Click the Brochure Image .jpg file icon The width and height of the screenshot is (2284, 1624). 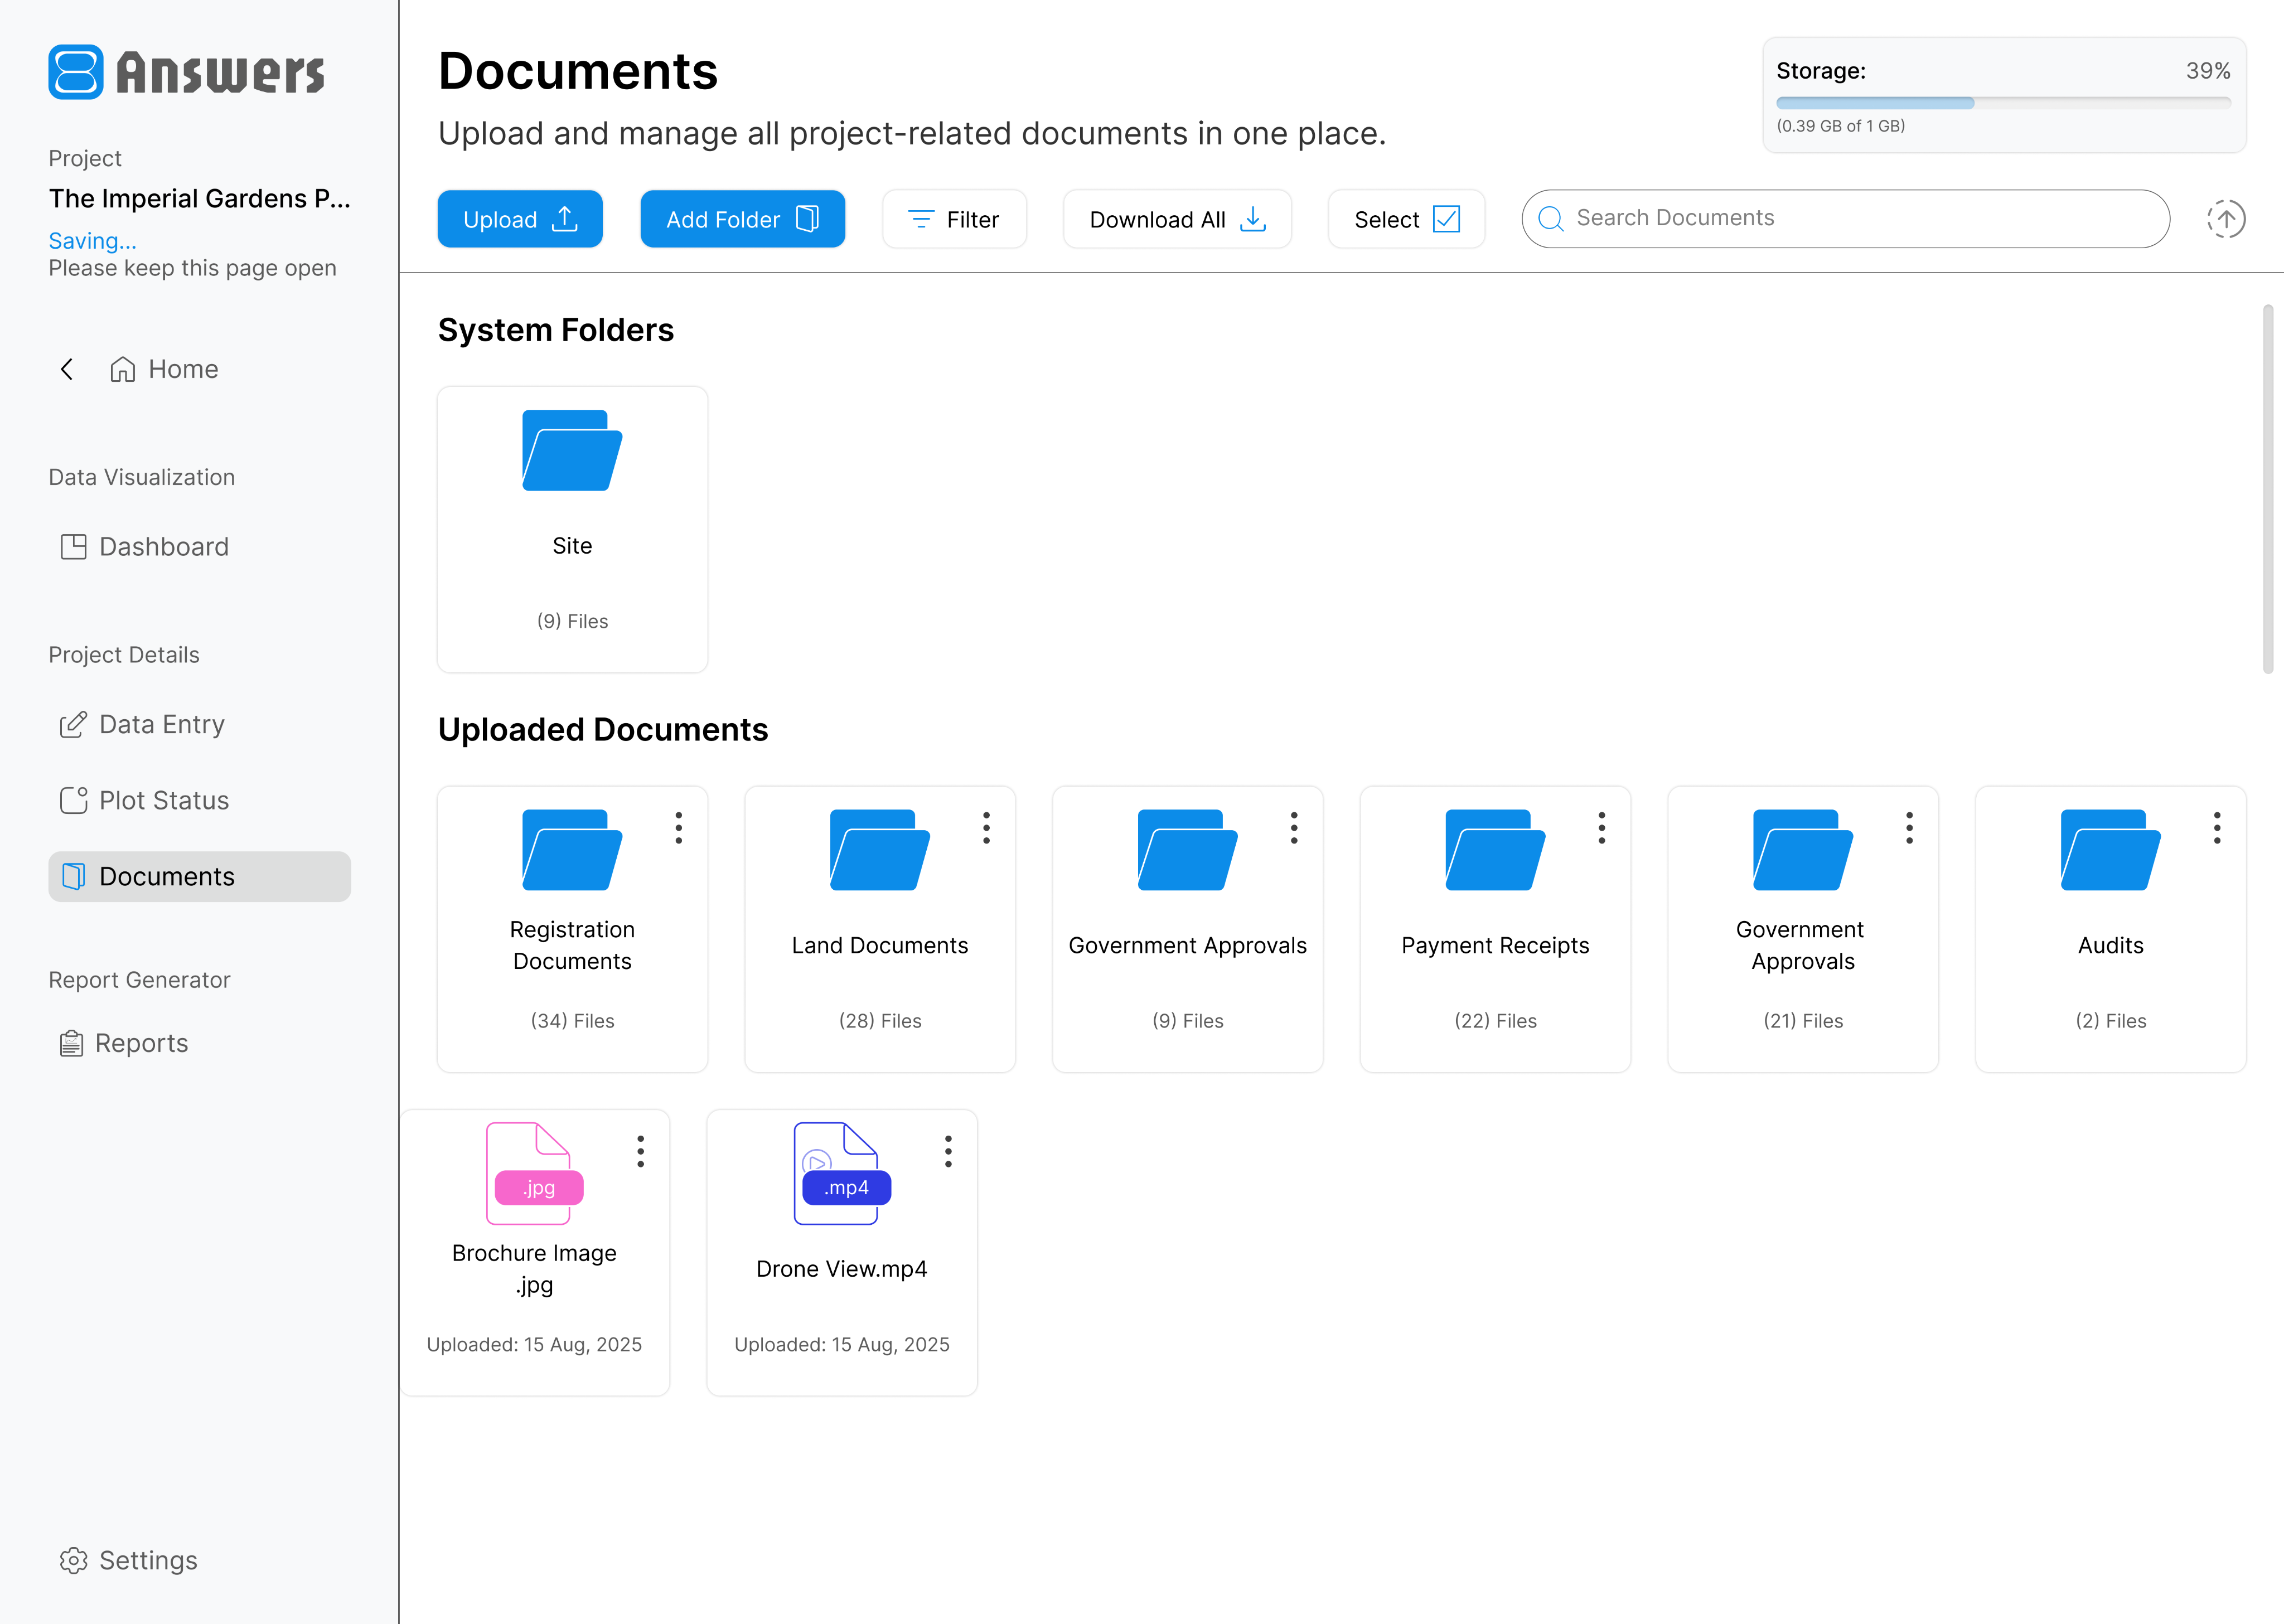click(534, 1173)
